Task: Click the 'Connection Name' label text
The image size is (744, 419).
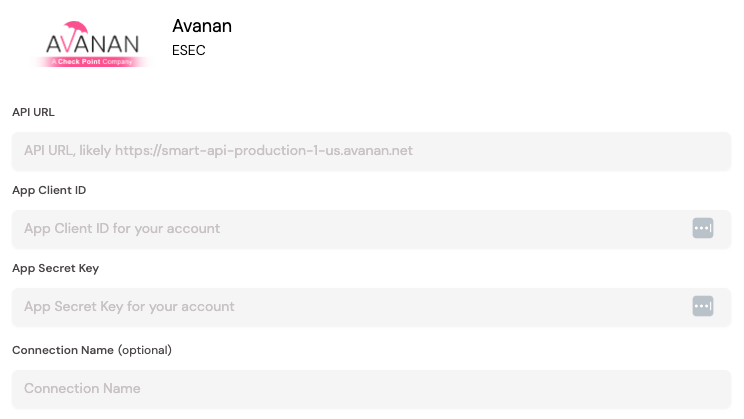Action: click(63, 350)
